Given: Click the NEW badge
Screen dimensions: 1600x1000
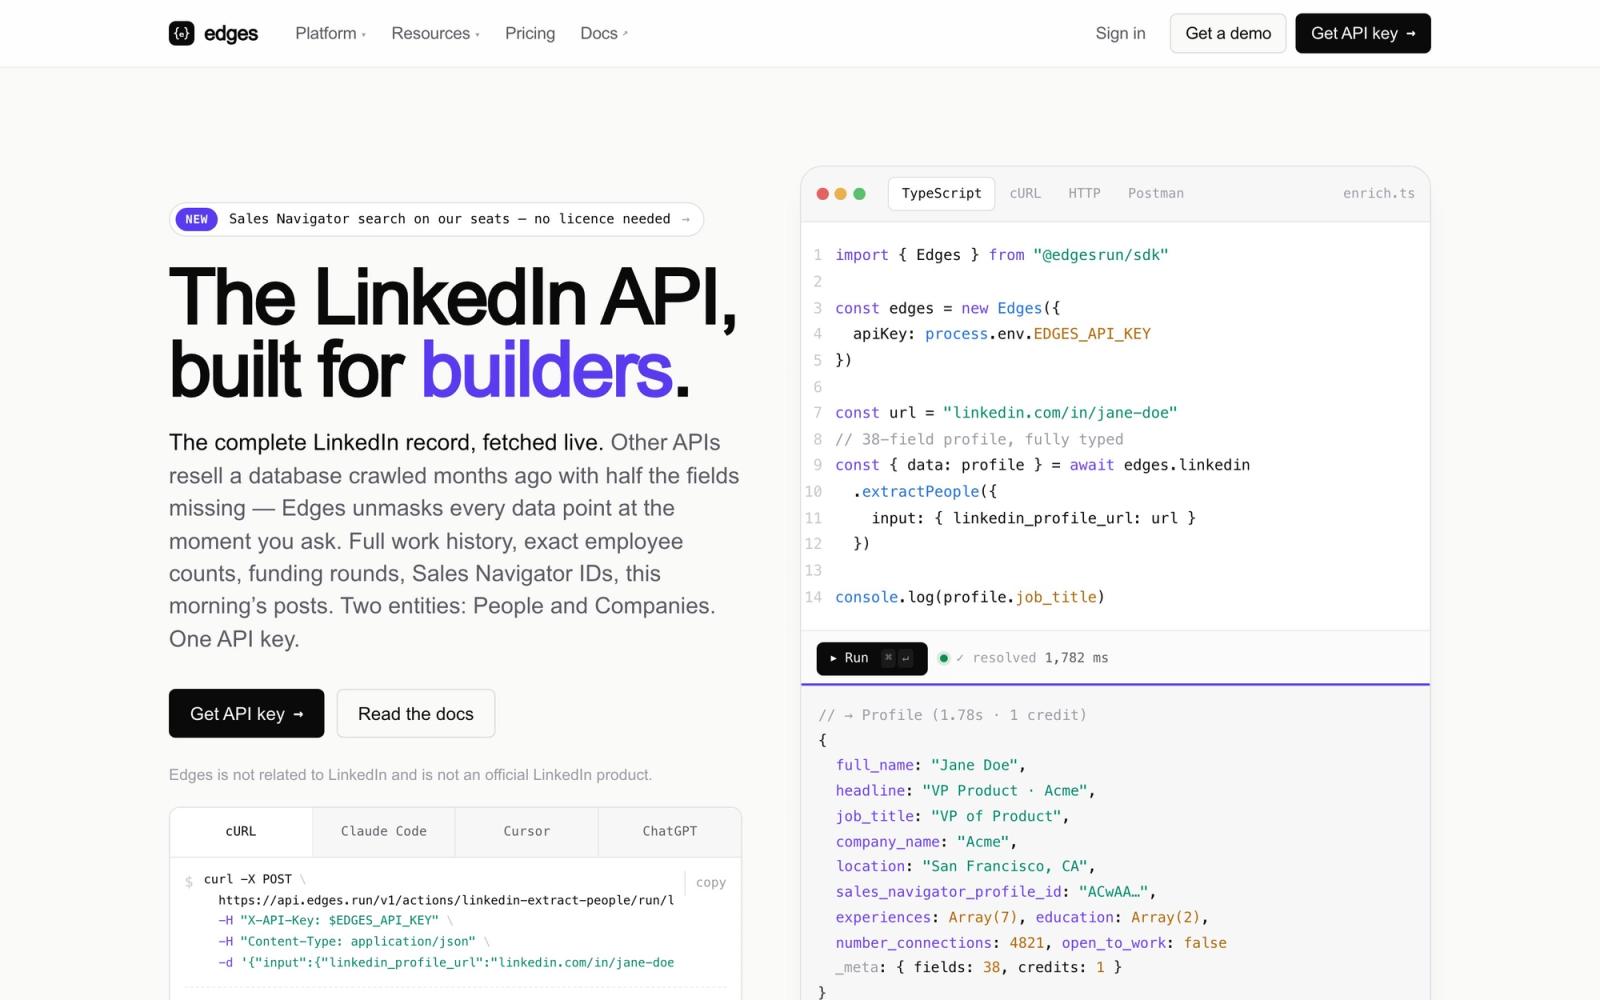Looking at the screenshot, I should (x=196, y=219).
